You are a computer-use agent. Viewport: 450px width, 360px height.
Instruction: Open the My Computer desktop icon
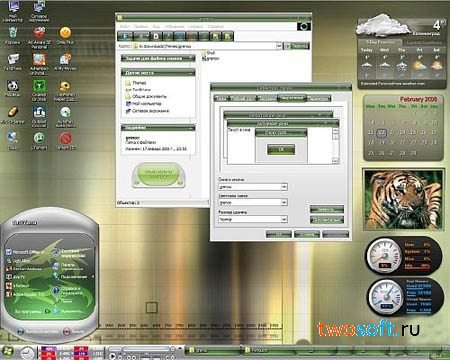tap(13, 10)
